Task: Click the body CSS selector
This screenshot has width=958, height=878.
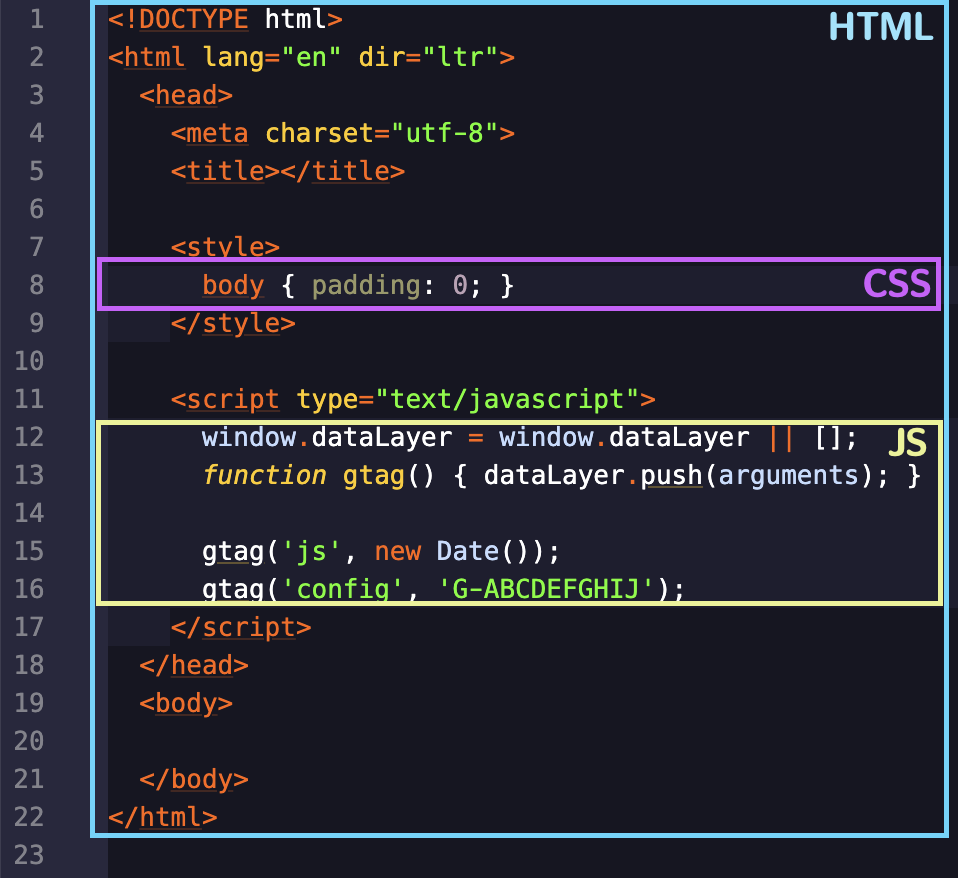Action: point(233,285)
